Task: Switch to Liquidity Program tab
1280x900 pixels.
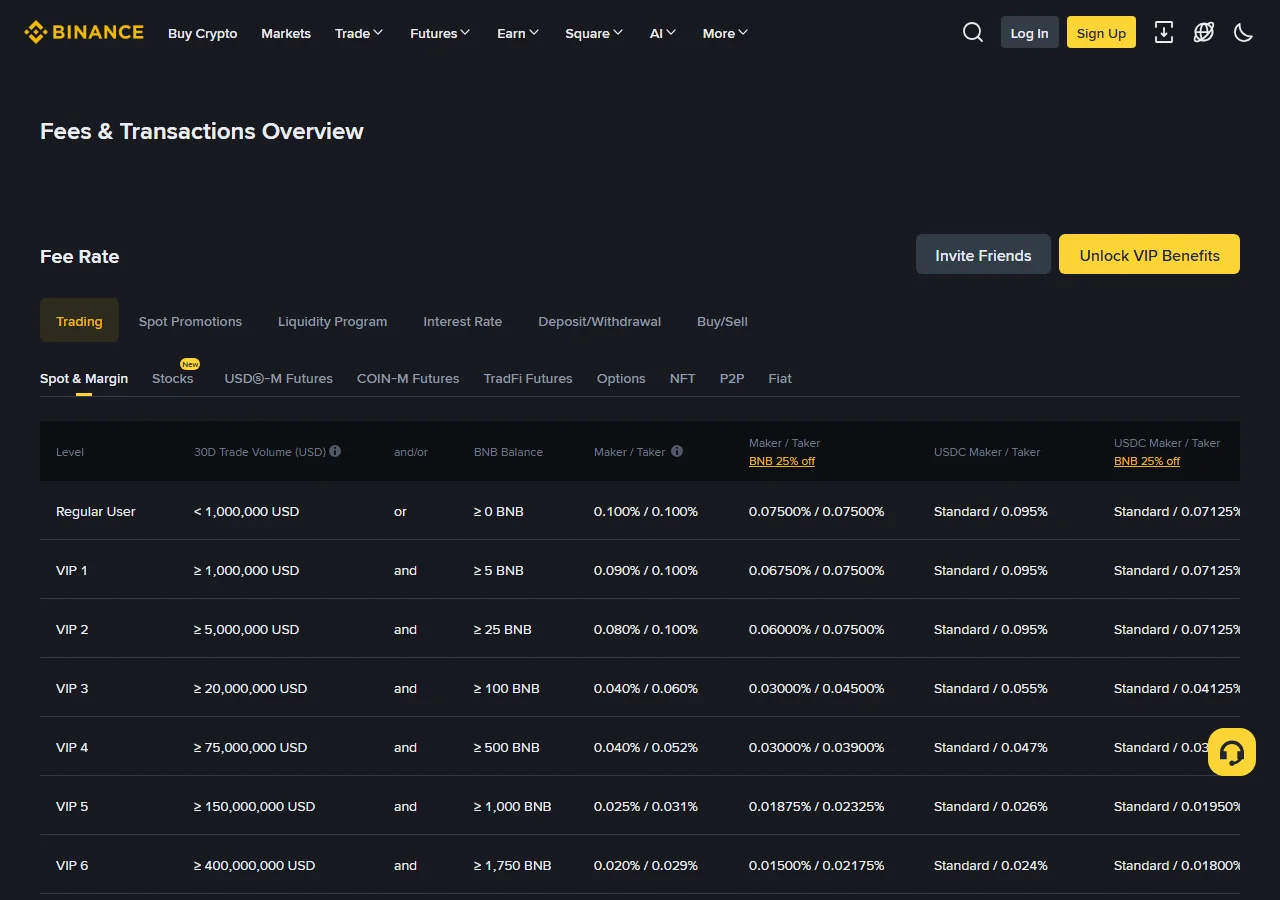Action: [332, 321]
